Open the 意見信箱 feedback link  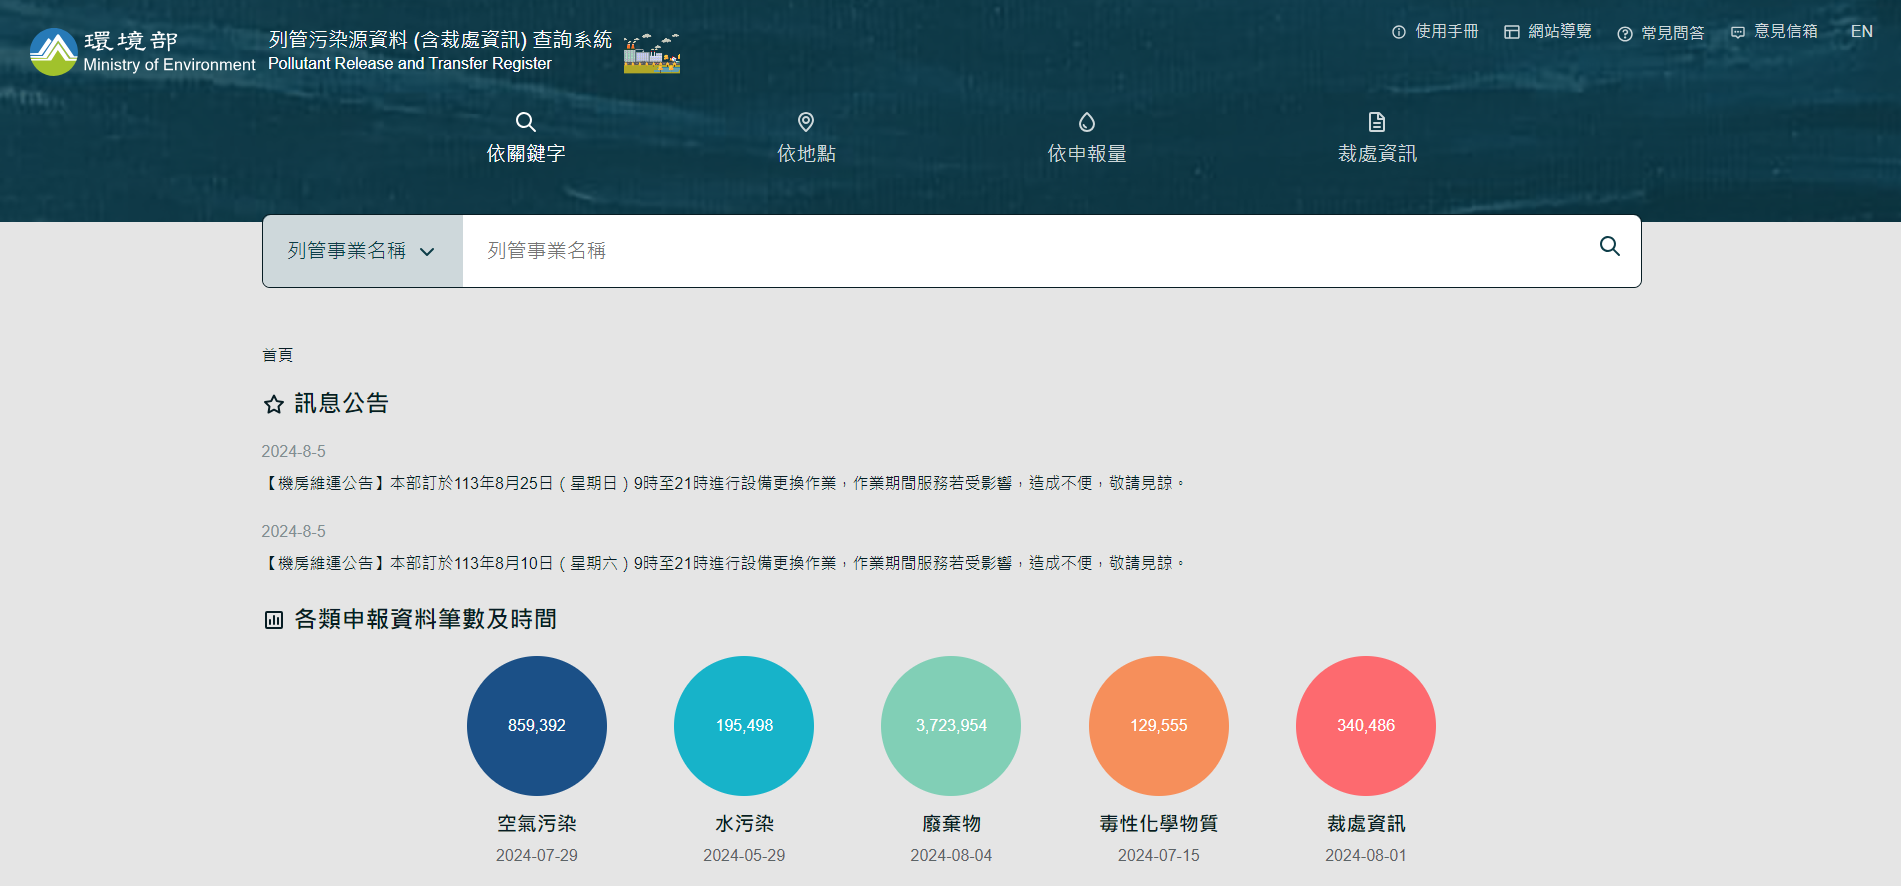(1775, 32)
